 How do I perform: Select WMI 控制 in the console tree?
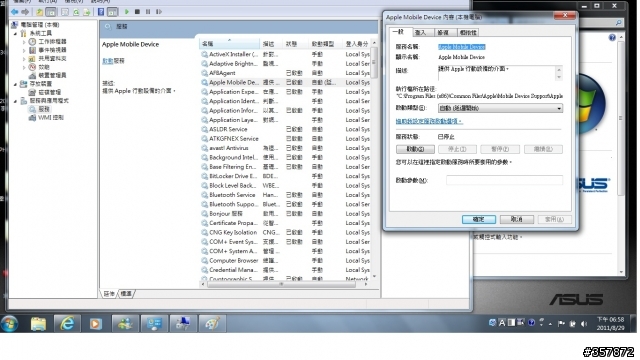pyautogui.click(x=51, y=118)
